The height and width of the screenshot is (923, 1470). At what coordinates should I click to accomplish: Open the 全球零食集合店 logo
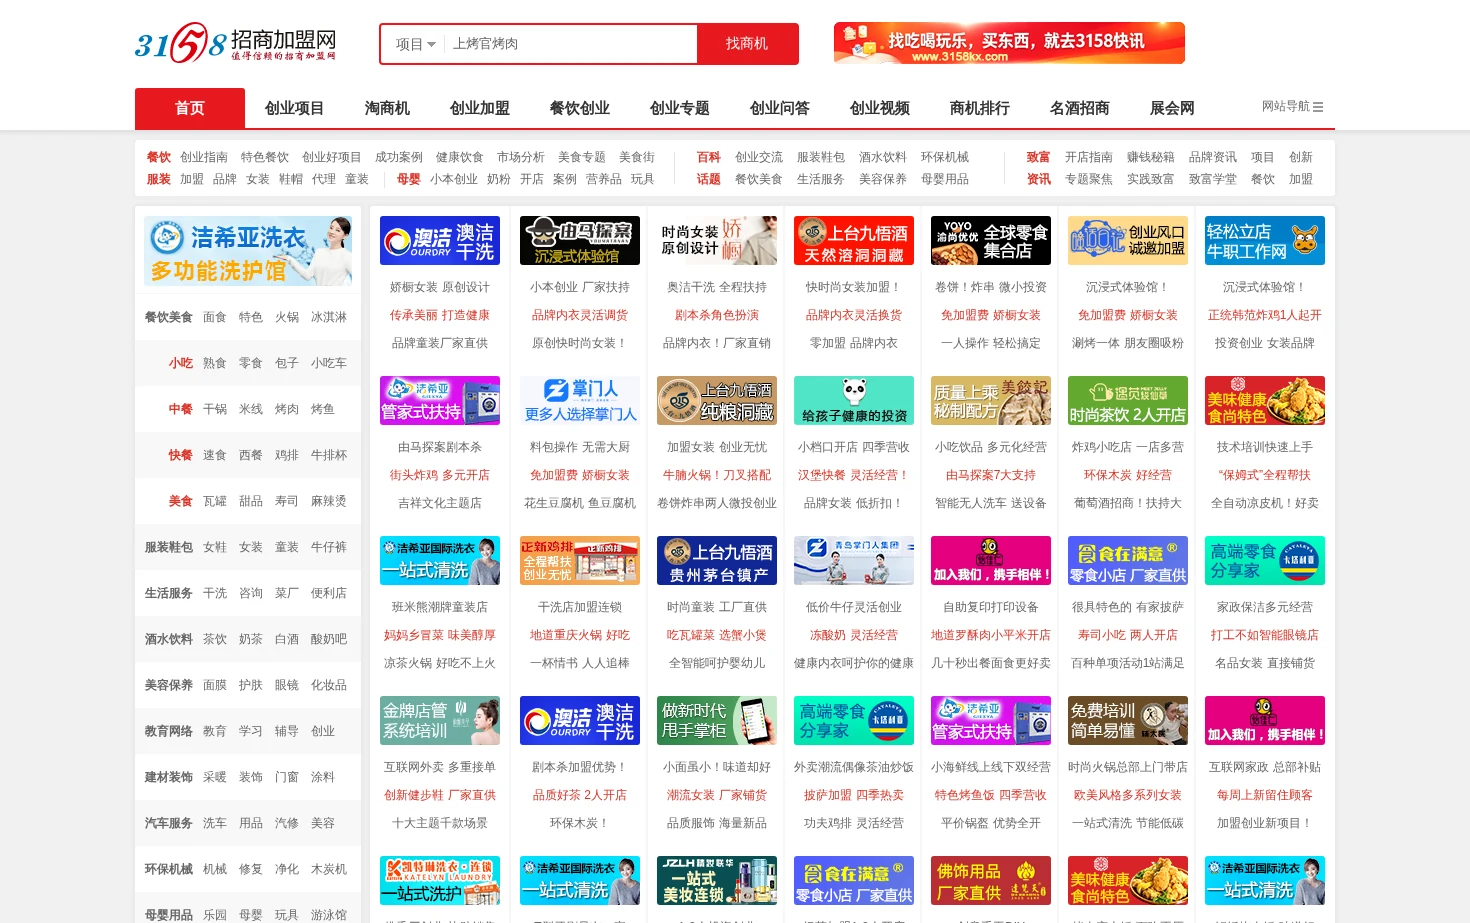(x=991, y=241)
